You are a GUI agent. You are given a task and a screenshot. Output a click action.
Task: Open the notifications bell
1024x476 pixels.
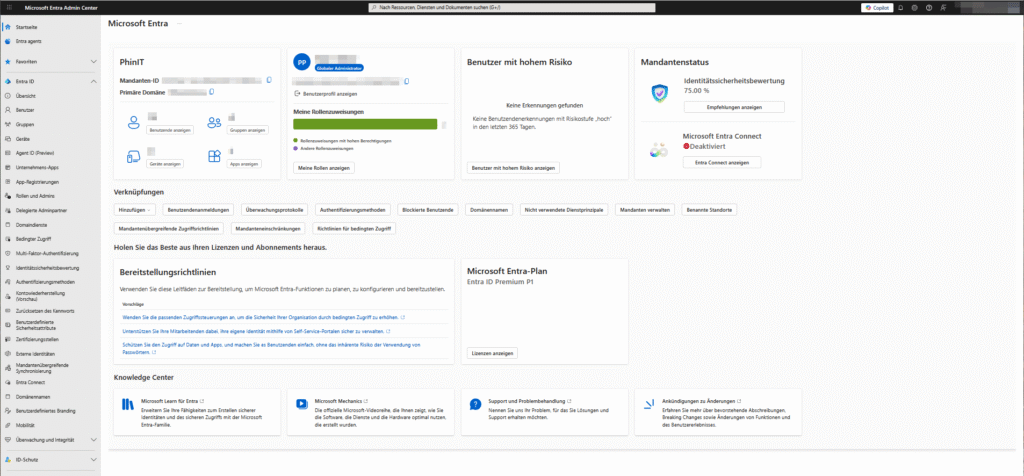(901, 8)
